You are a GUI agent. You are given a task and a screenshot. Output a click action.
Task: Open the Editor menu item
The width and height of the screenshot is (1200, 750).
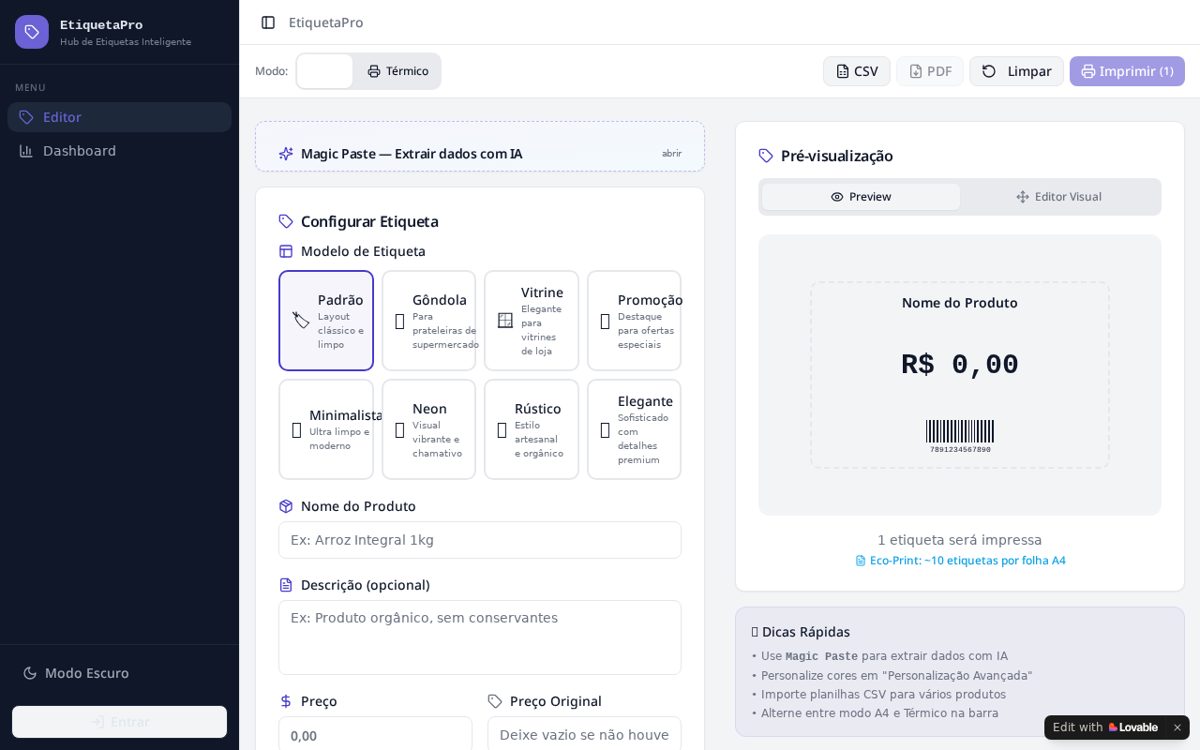pyautogui.click(x=119, y=117)
